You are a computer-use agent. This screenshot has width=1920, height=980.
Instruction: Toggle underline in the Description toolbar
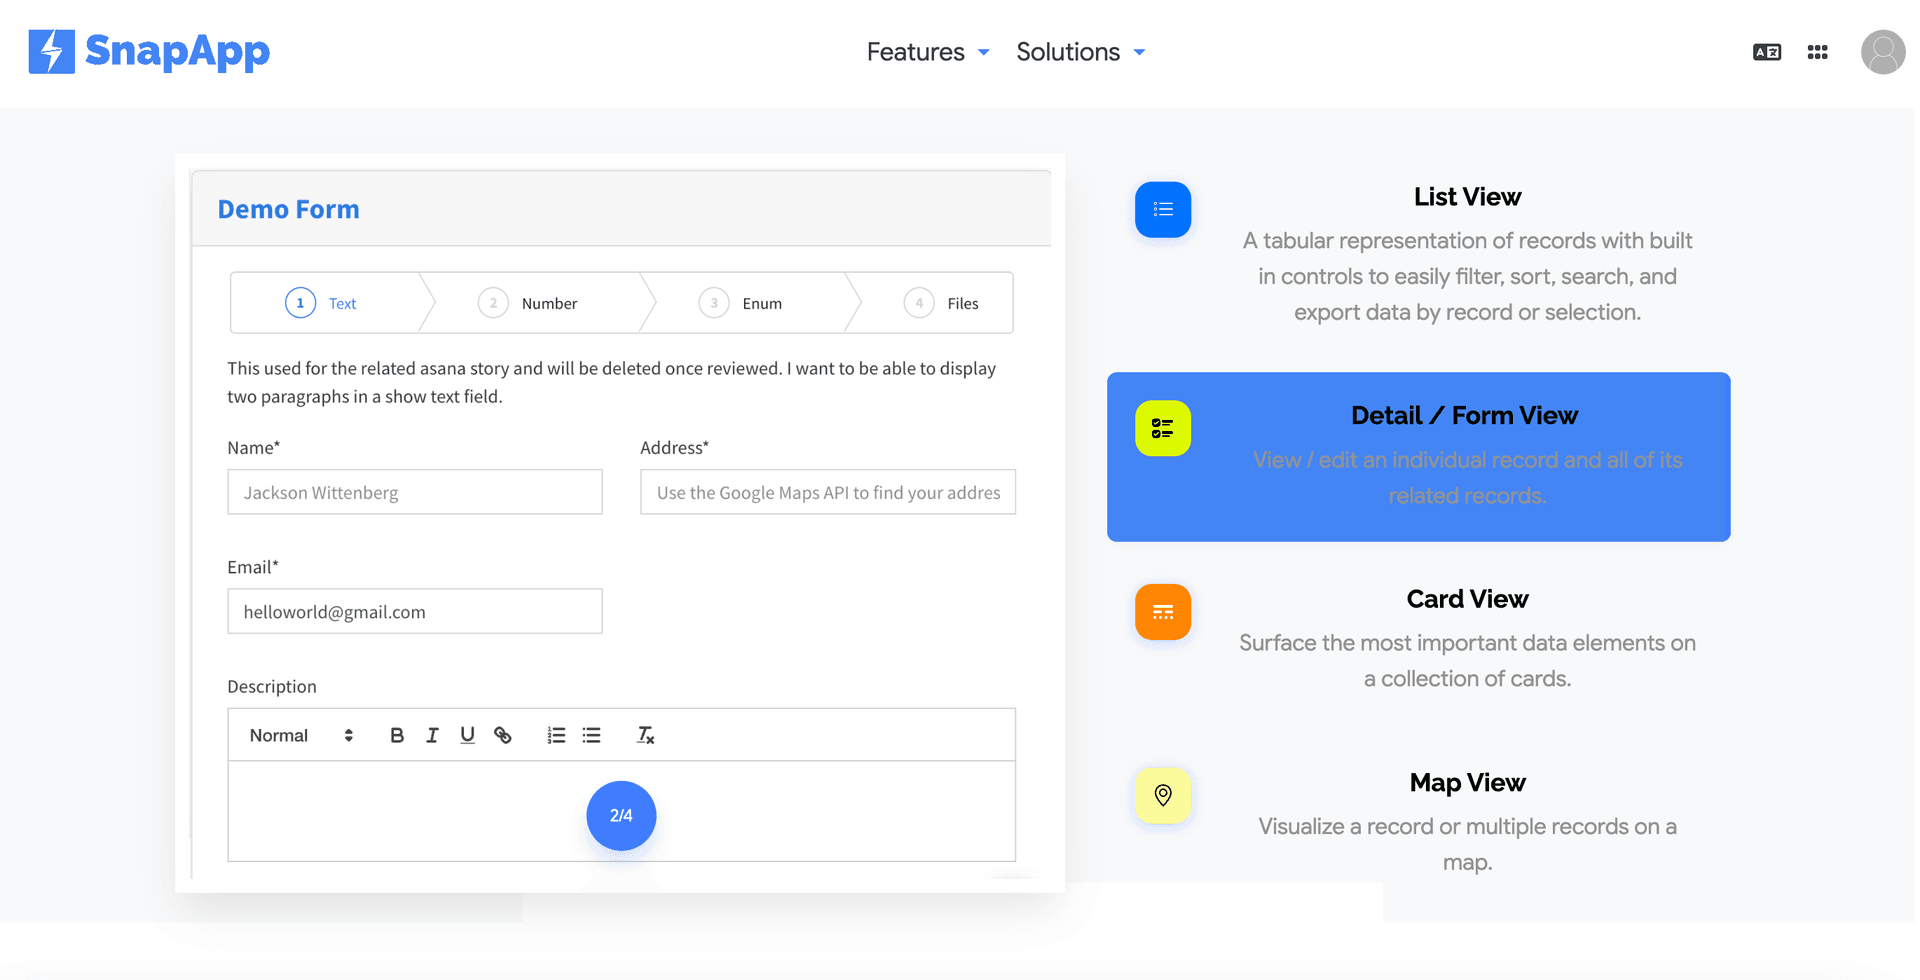[467, 735]
